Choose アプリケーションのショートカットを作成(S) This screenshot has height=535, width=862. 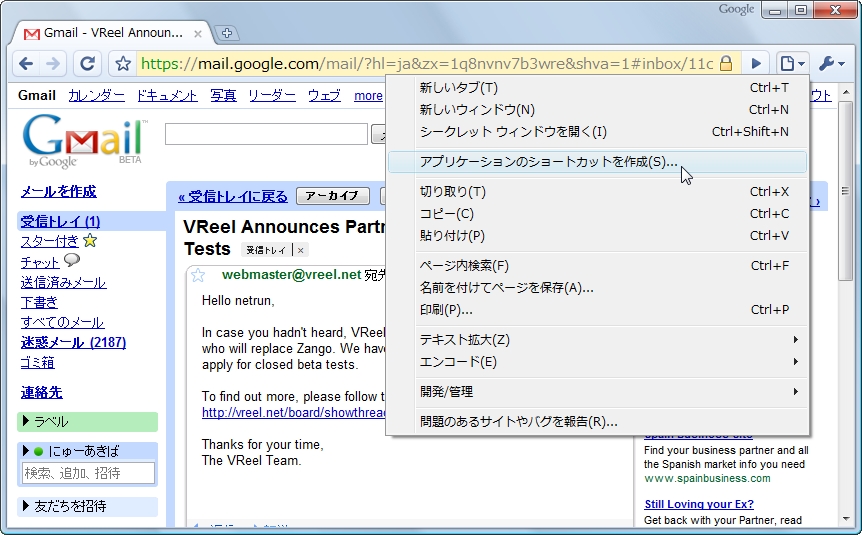597,162
